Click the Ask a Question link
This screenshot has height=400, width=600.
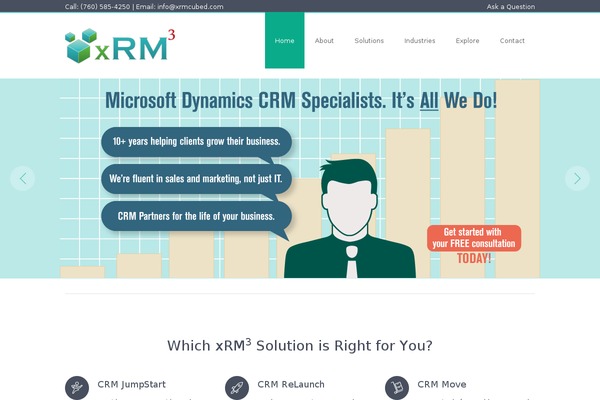point(510,6)
